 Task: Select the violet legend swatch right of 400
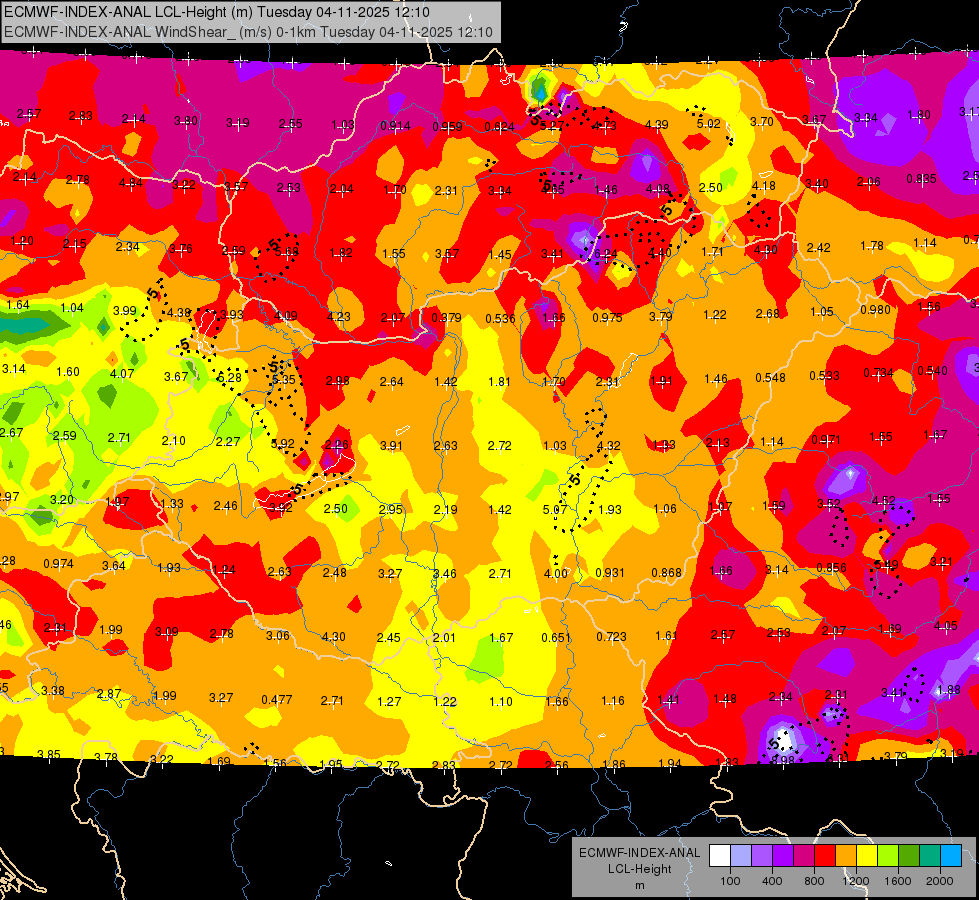783,856
